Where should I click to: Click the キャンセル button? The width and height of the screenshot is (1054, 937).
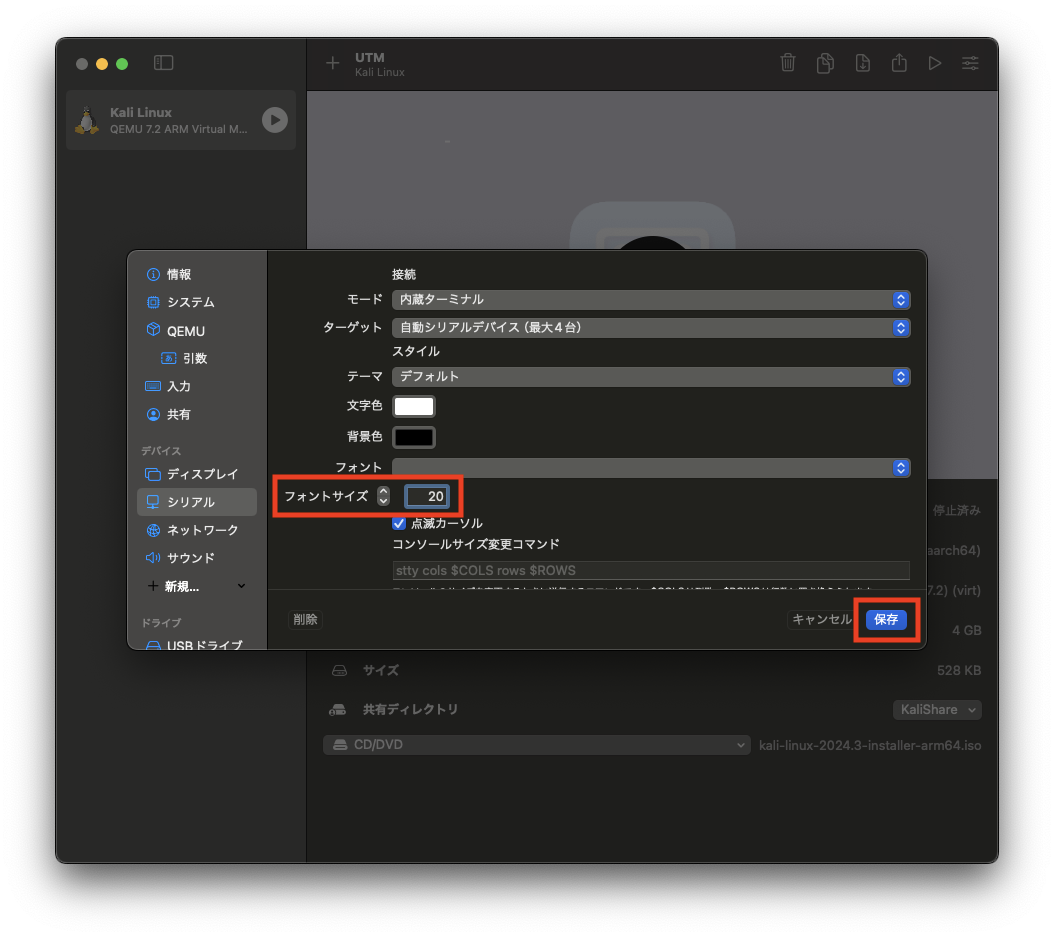(821, 619)
